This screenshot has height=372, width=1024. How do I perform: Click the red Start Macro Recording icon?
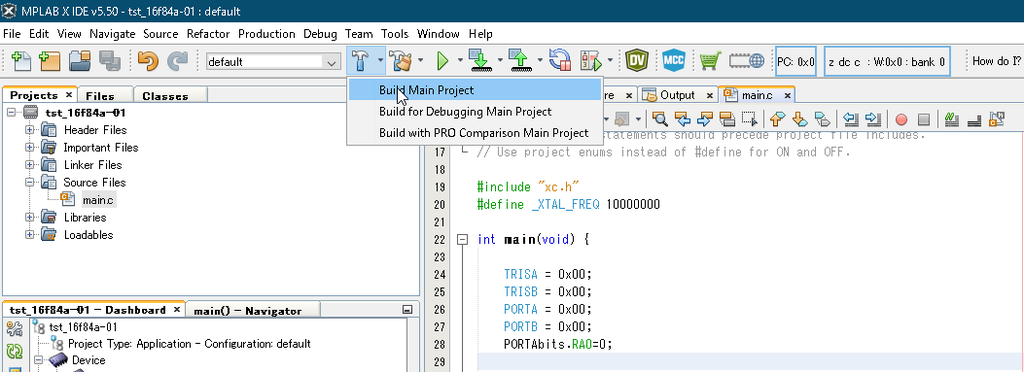pyautogui.click(x=901, y=119)
